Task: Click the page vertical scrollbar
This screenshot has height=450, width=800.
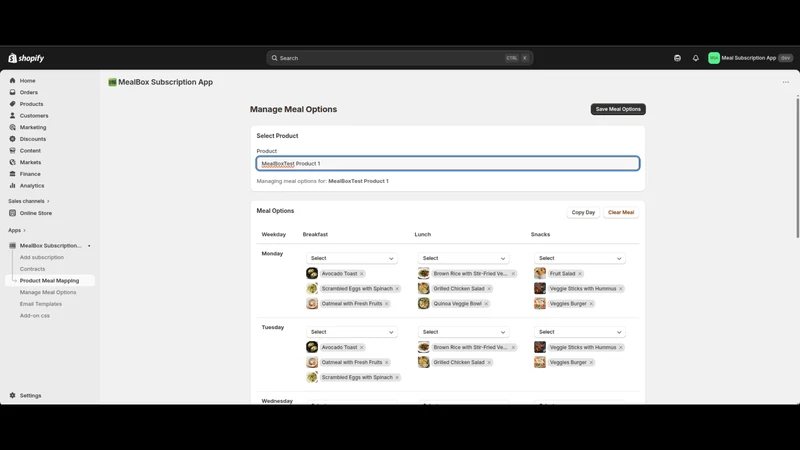Action: 797,167
